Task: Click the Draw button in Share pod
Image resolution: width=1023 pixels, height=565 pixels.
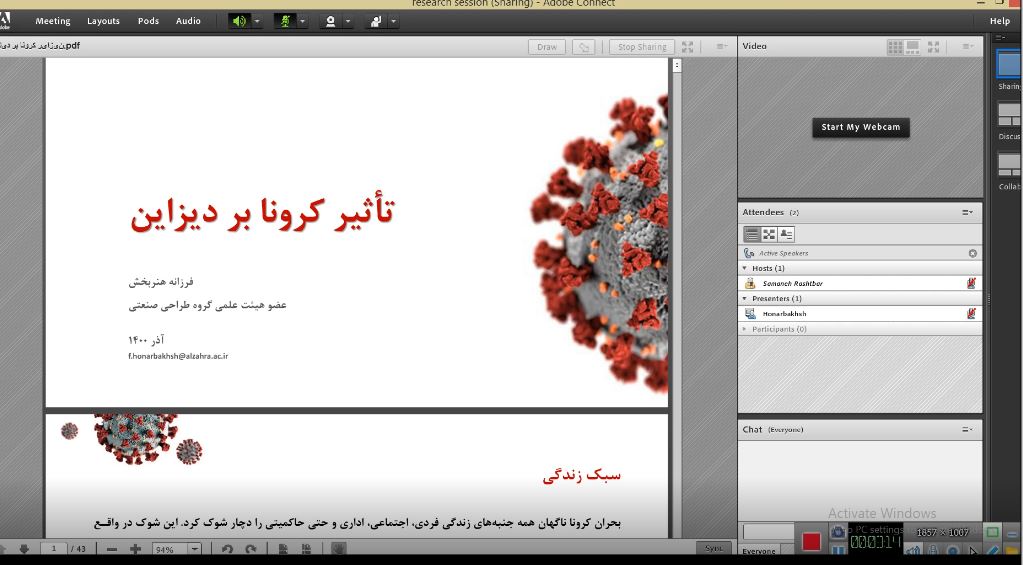Action: pyautogui.click(x=547, y=47)
